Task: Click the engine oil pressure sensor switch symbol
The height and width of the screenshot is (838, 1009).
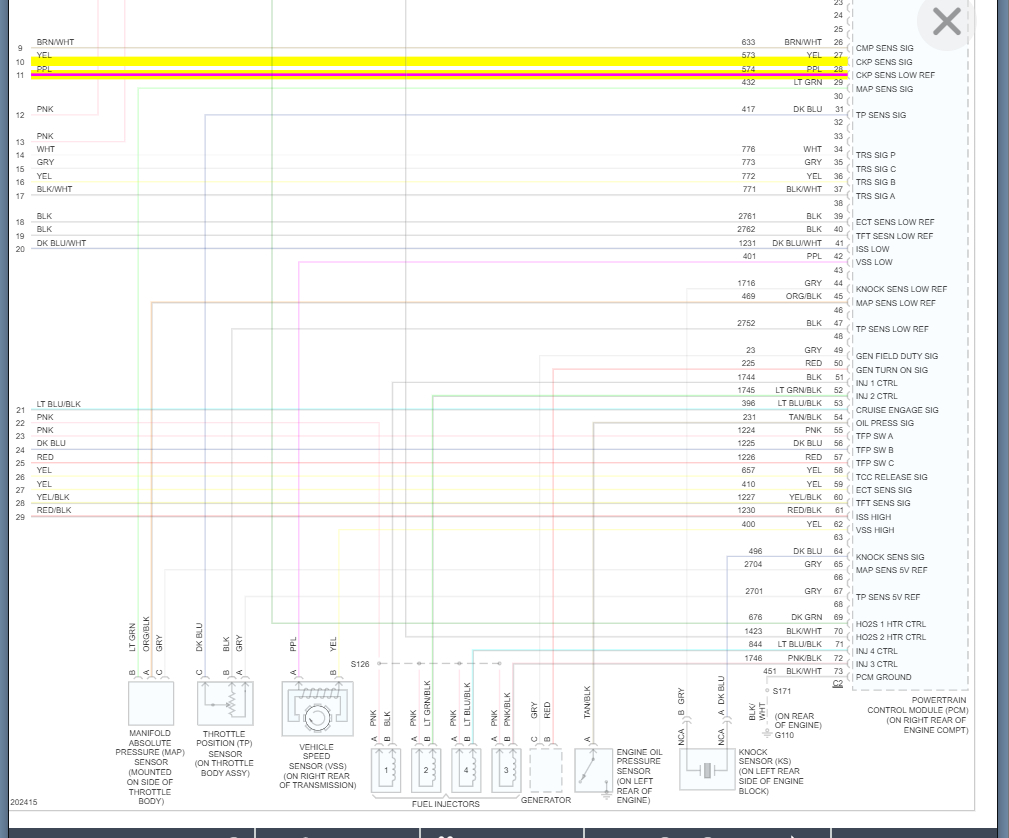Action: [x=593, y=771]
